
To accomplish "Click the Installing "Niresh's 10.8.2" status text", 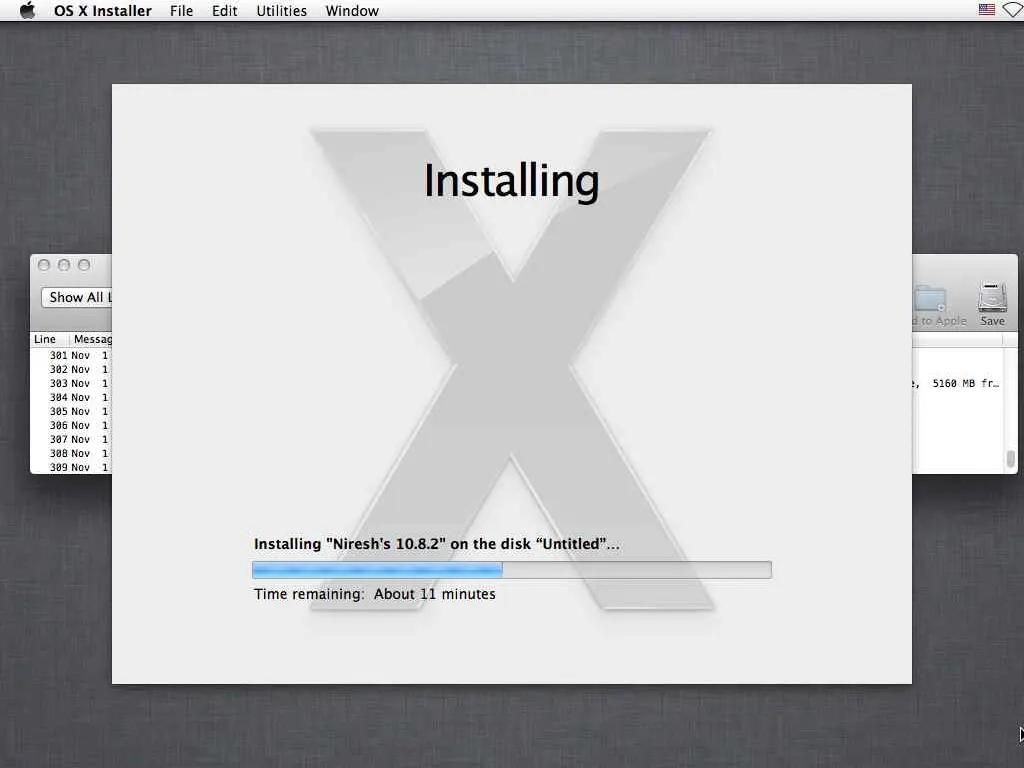I will click(x=436, y=544).
